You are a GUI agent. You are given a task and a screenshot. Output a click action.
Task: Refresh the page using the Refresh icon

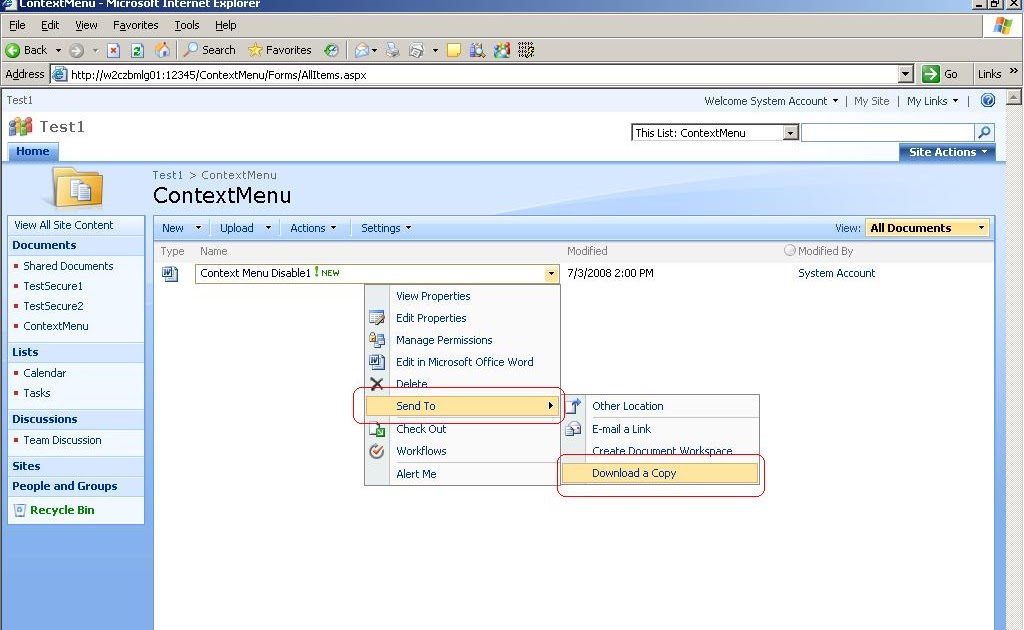(137, 50)
